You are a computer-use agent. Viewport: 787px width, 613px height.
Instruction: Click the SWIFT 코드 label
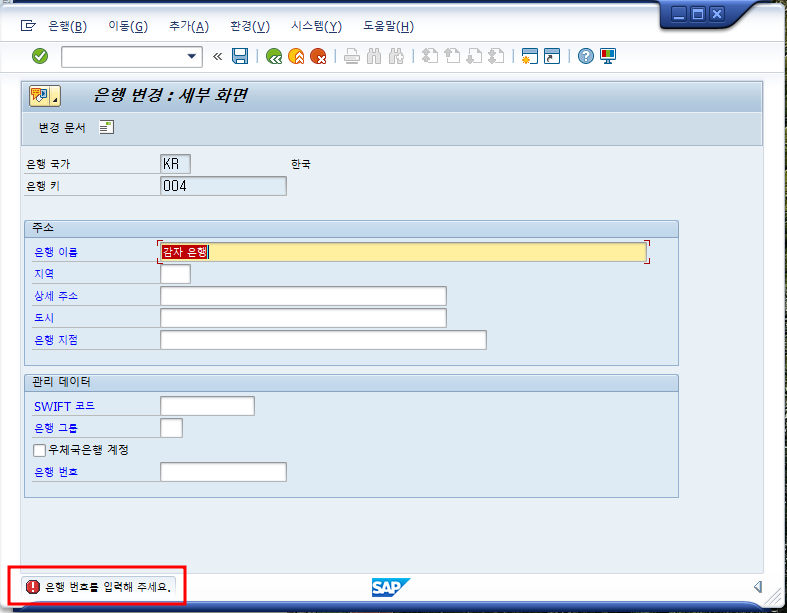coord(64,407)
